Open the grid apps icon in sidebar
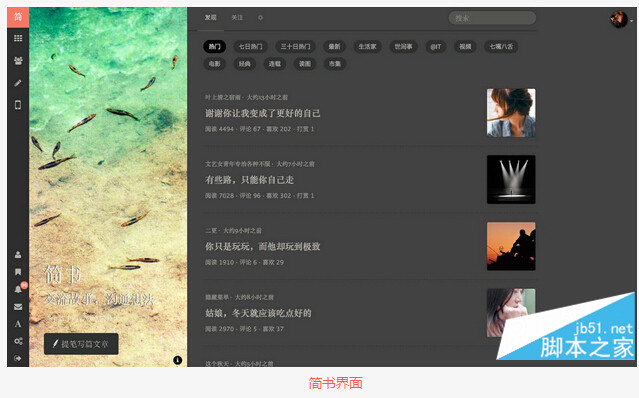This screenshot has height=398, width=639. (18, 38)
